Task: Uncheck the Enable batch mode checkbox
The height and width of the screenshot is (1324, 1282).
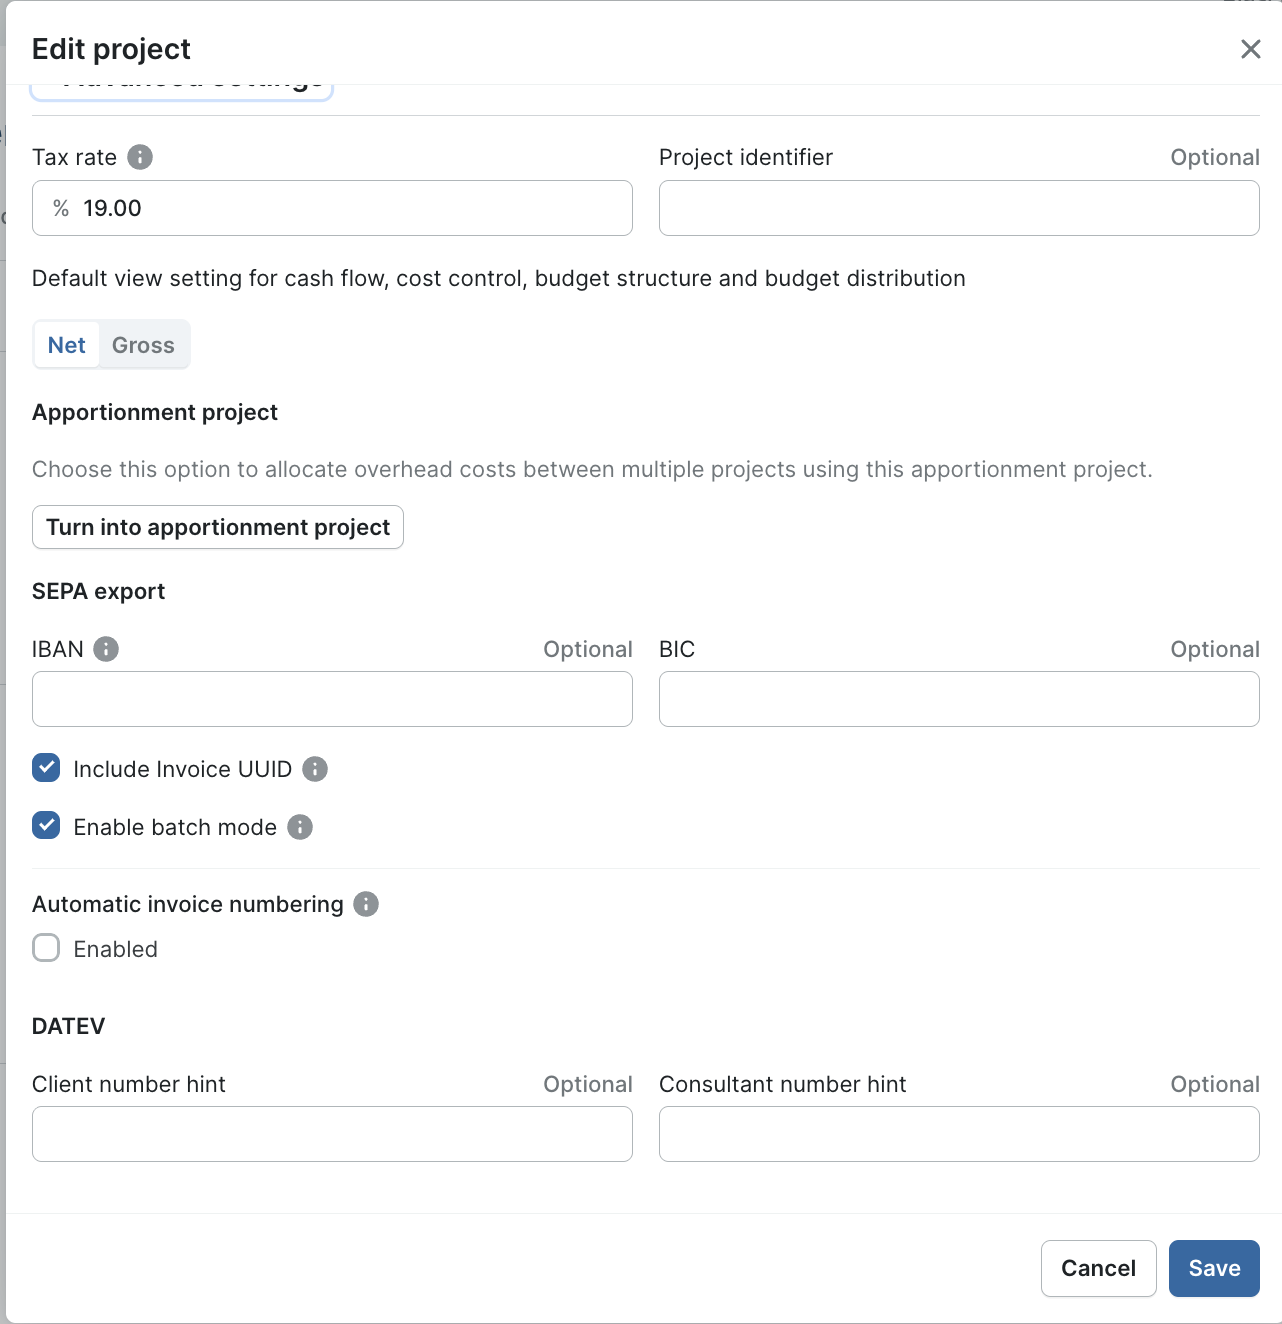Action: point(46,826)
